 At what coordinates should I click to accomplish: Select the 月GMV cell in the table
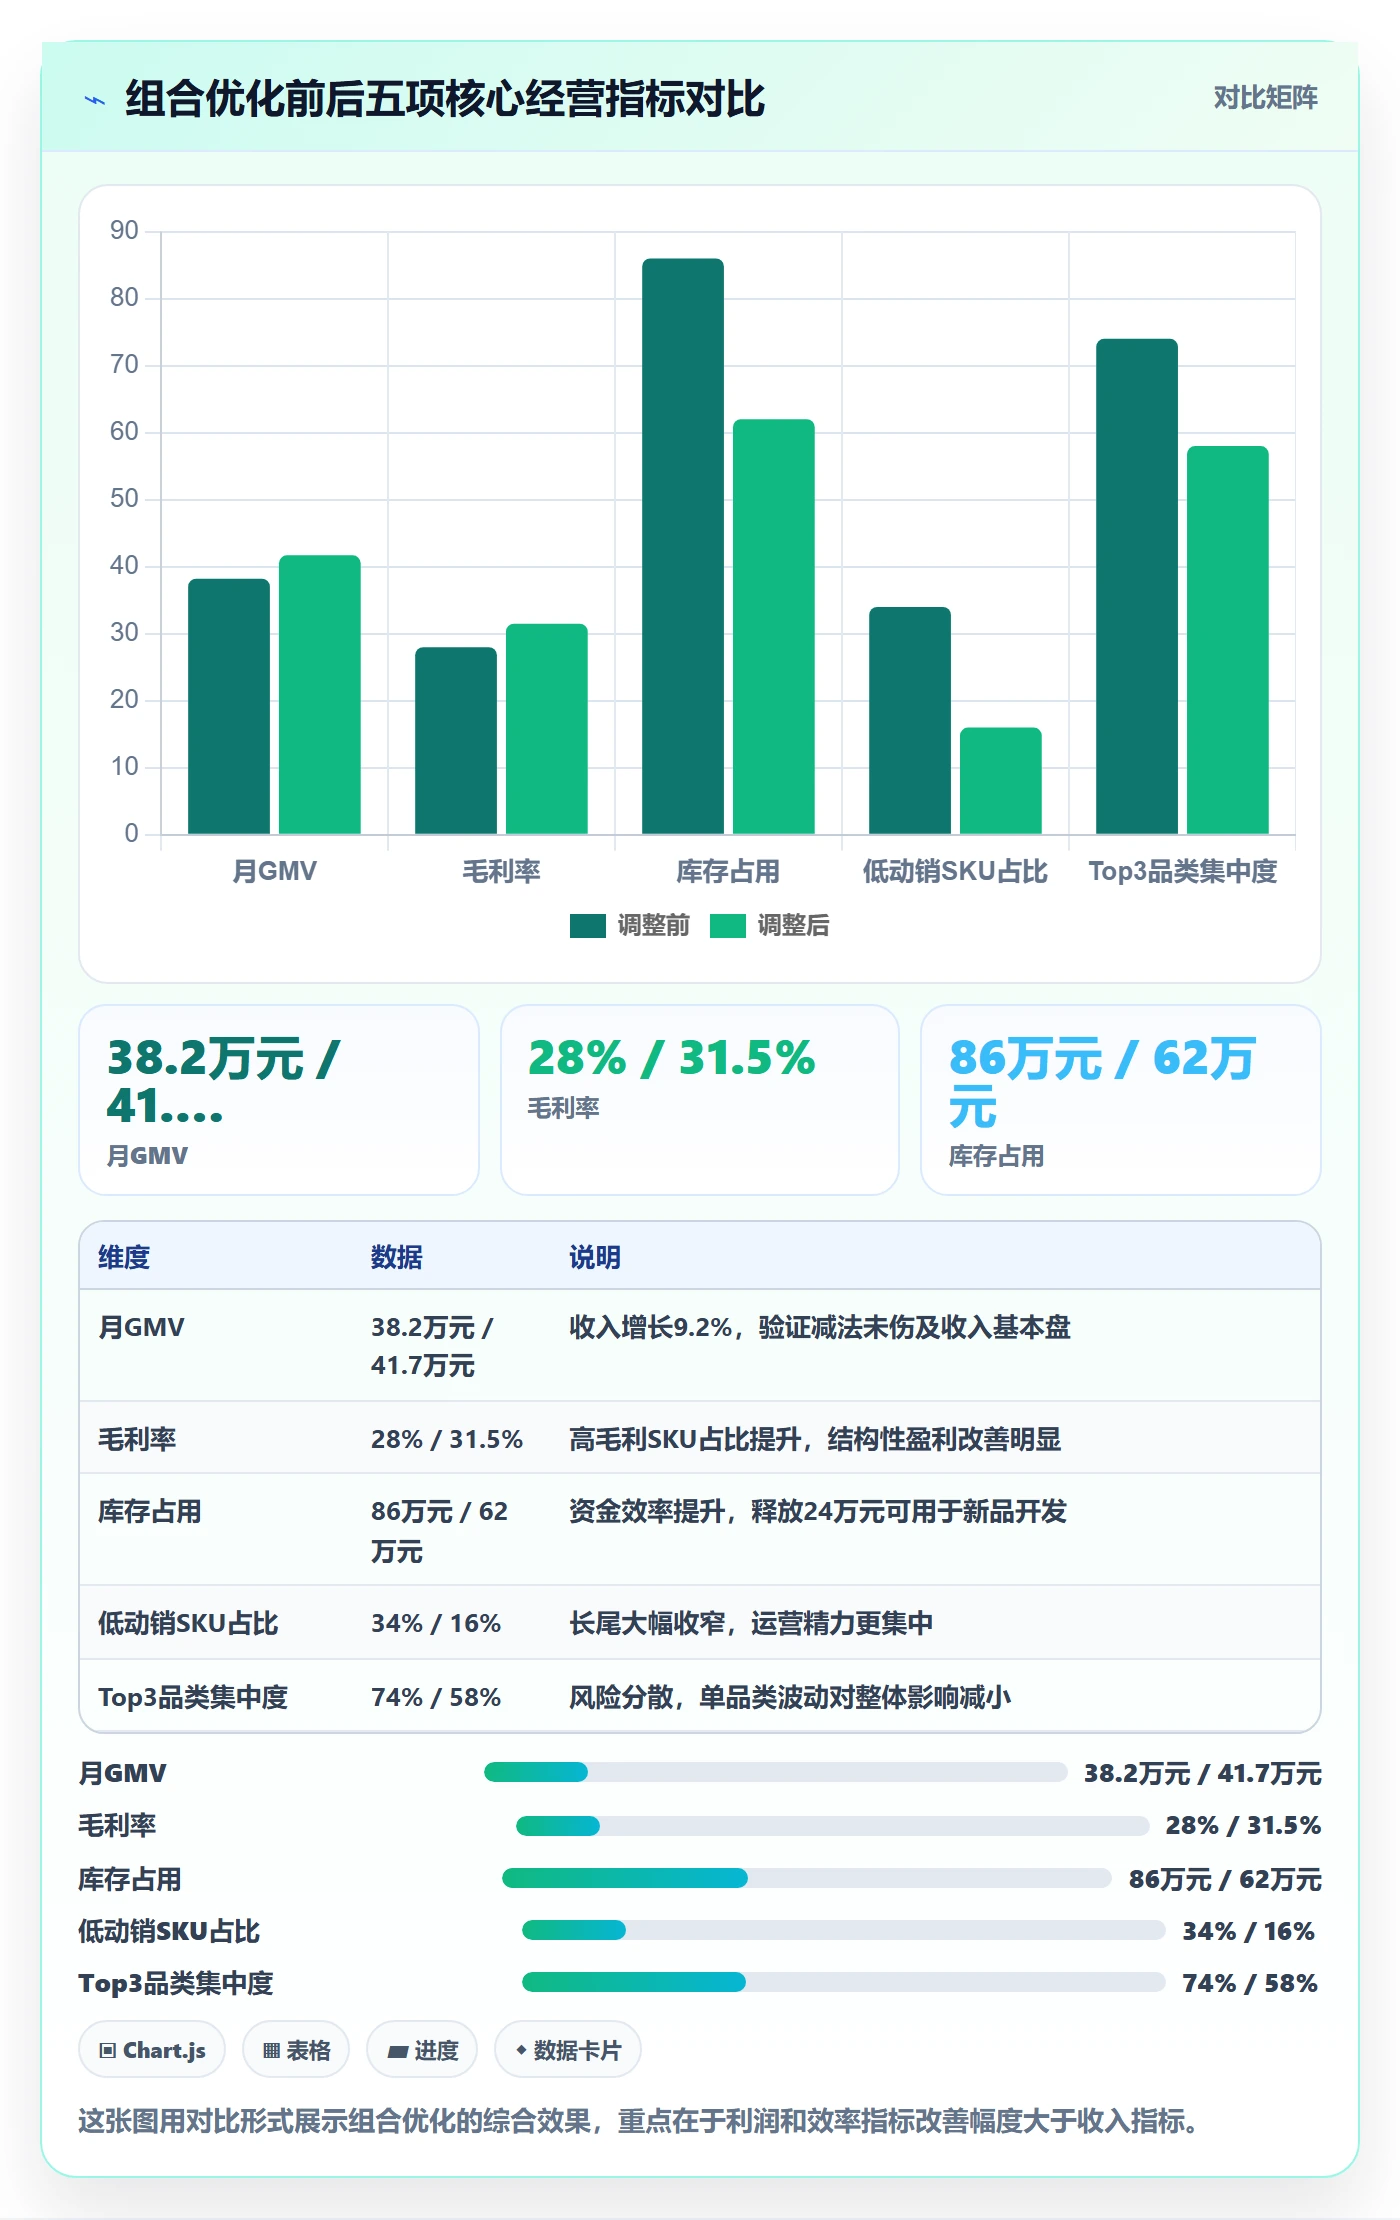141,1327
